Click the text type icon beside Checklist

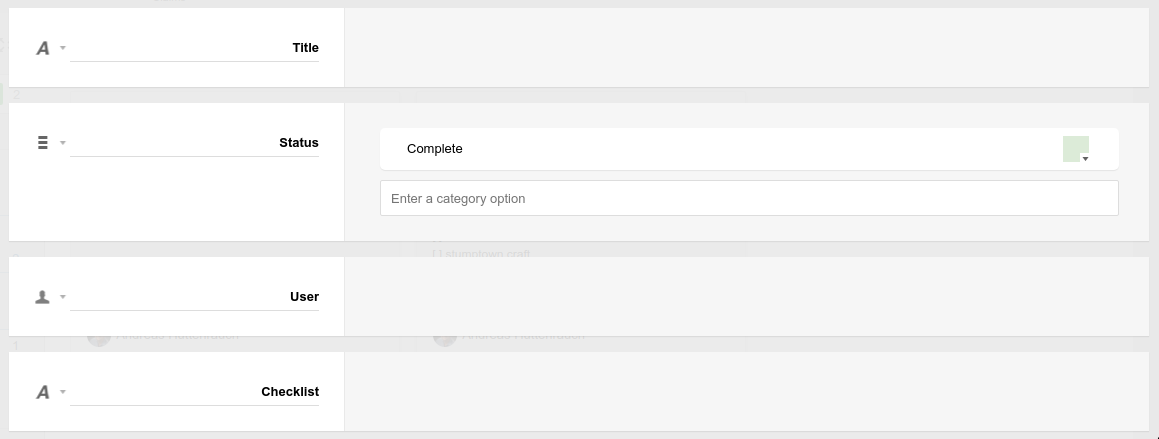pyautogui.click(x=43, y=392)
